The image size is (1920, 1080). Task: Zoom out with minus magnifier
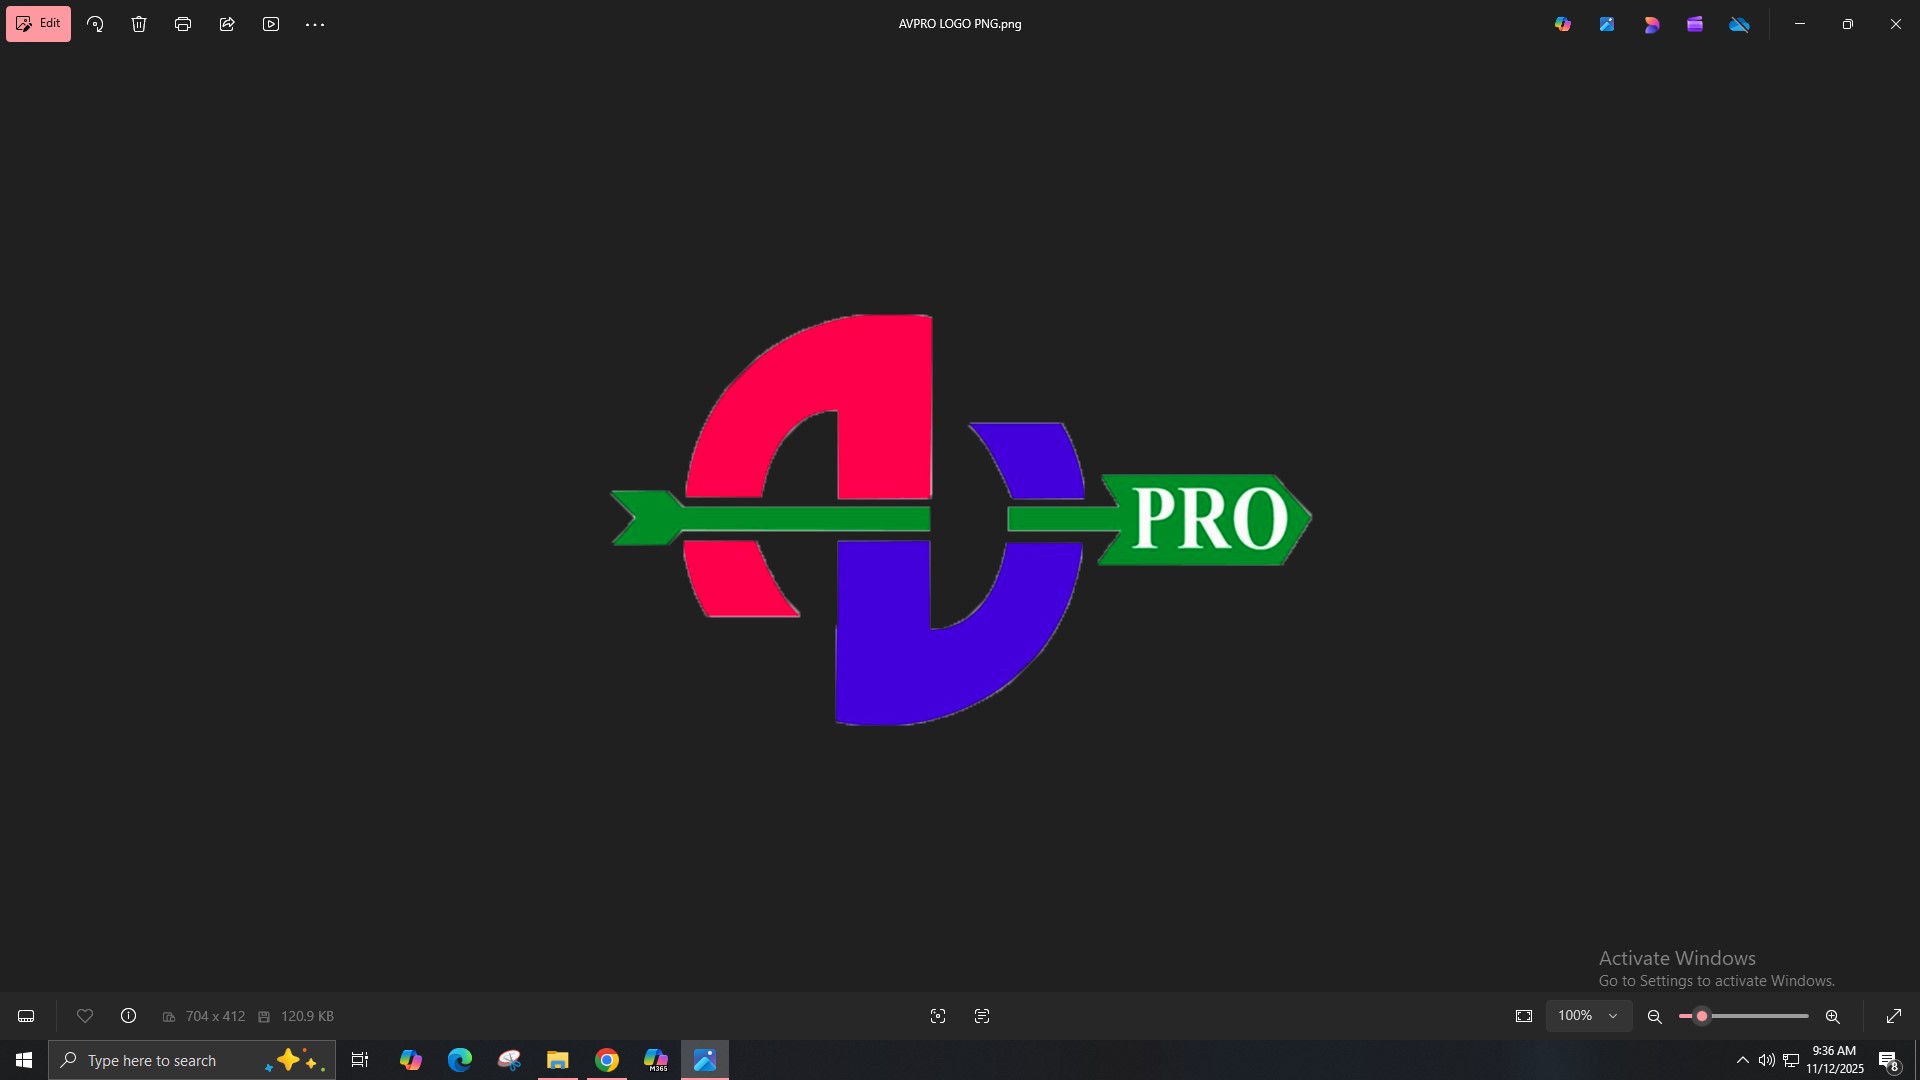click(1655, 1016)
